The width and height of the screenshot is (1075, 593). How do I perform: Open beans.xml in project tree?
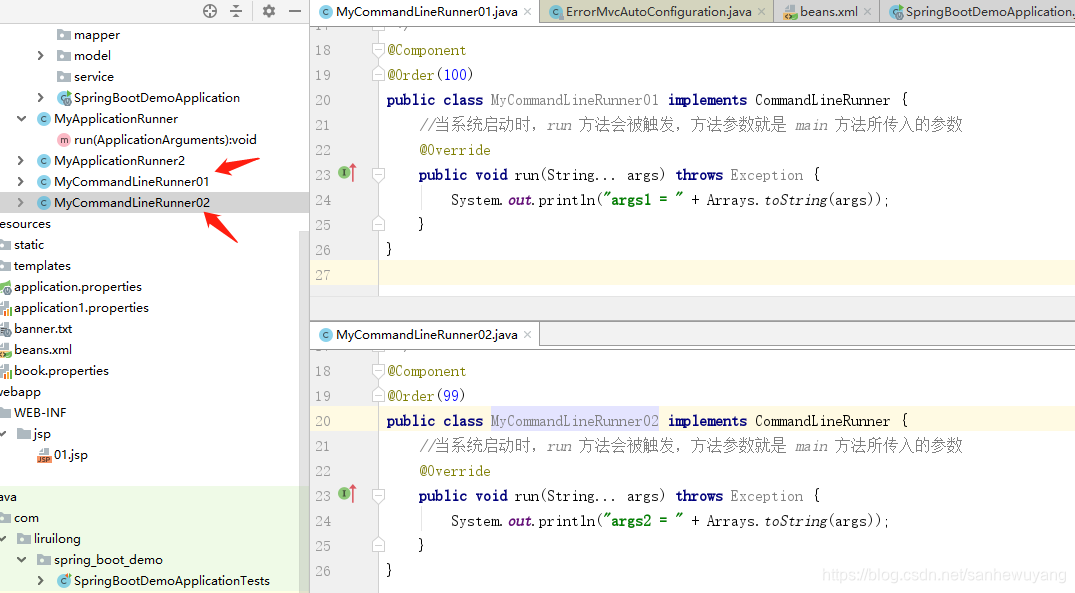point(43,350)
